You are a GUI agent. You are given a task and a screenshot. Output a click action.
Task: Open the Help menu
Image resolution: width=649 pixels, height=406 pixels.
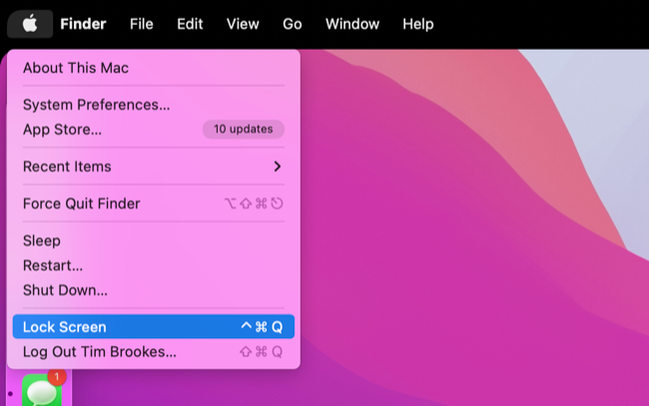(x=418, y=24)
